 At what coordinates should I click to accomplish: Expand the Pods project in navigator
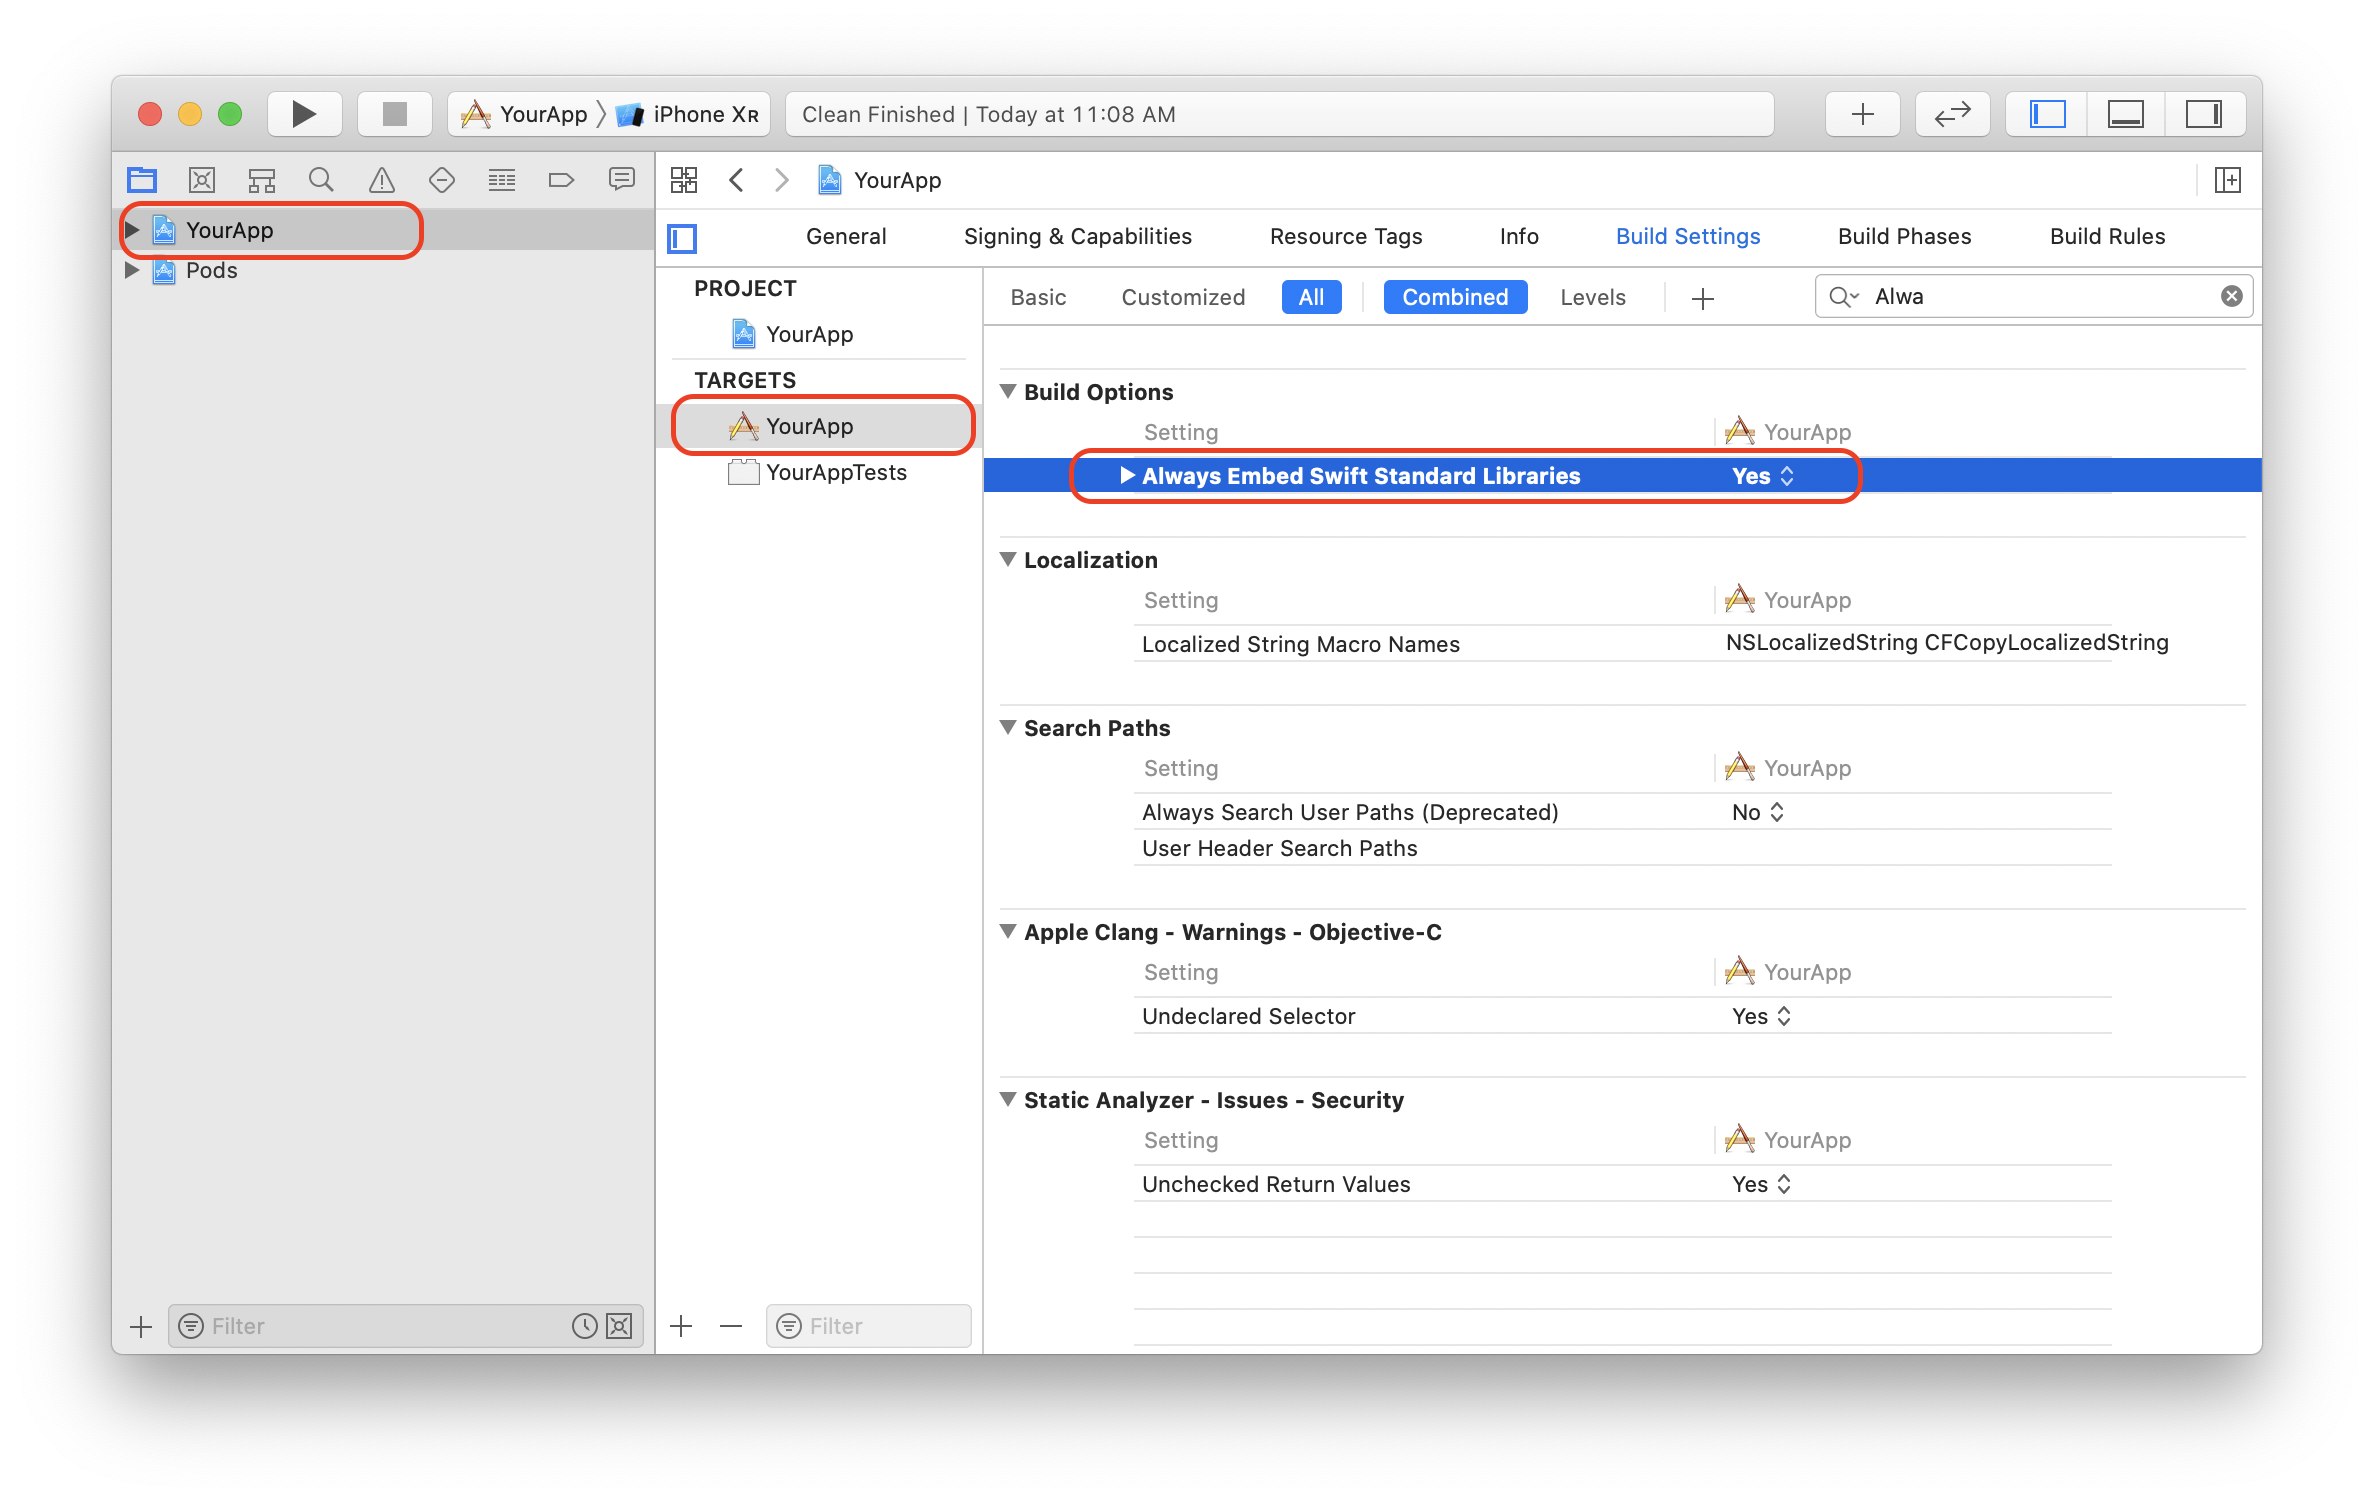pos(132,270)
